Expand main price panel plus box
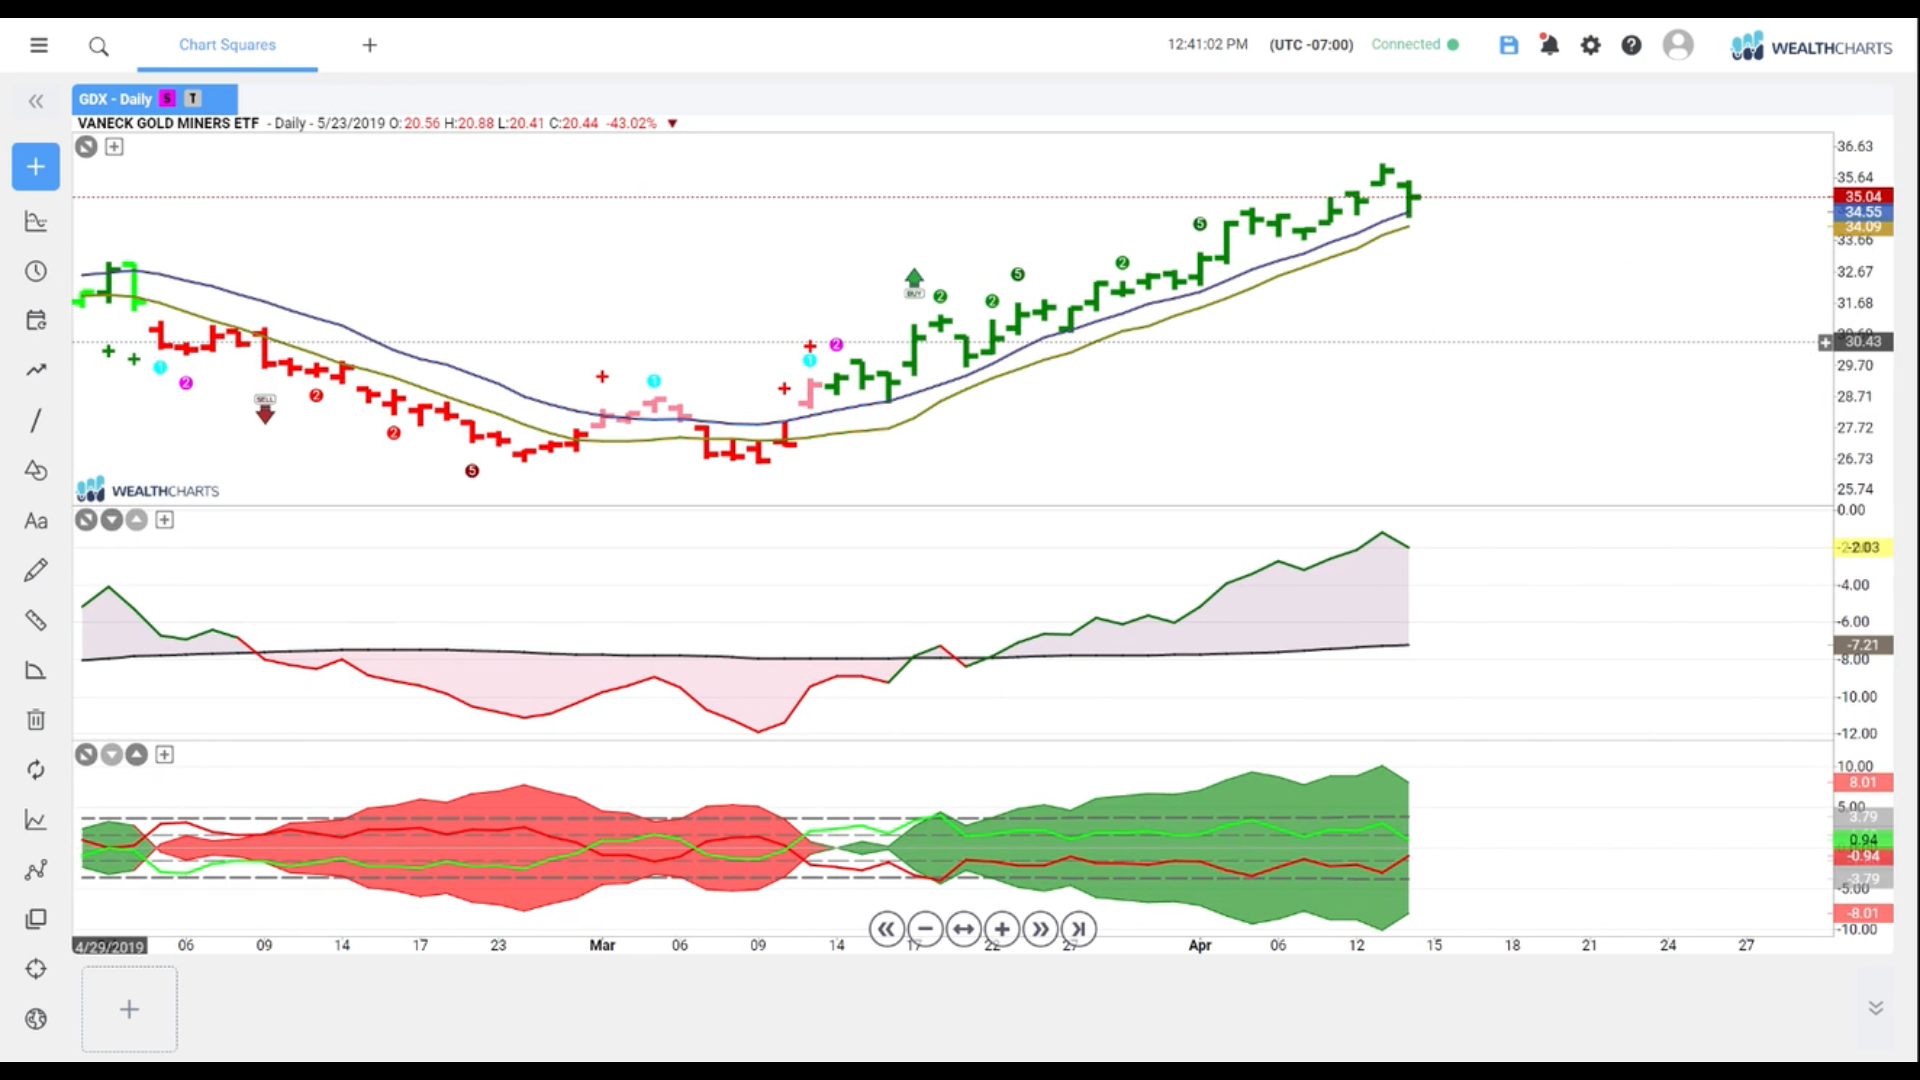Viewport: 1920px width, 1080px height. [115, 147]
